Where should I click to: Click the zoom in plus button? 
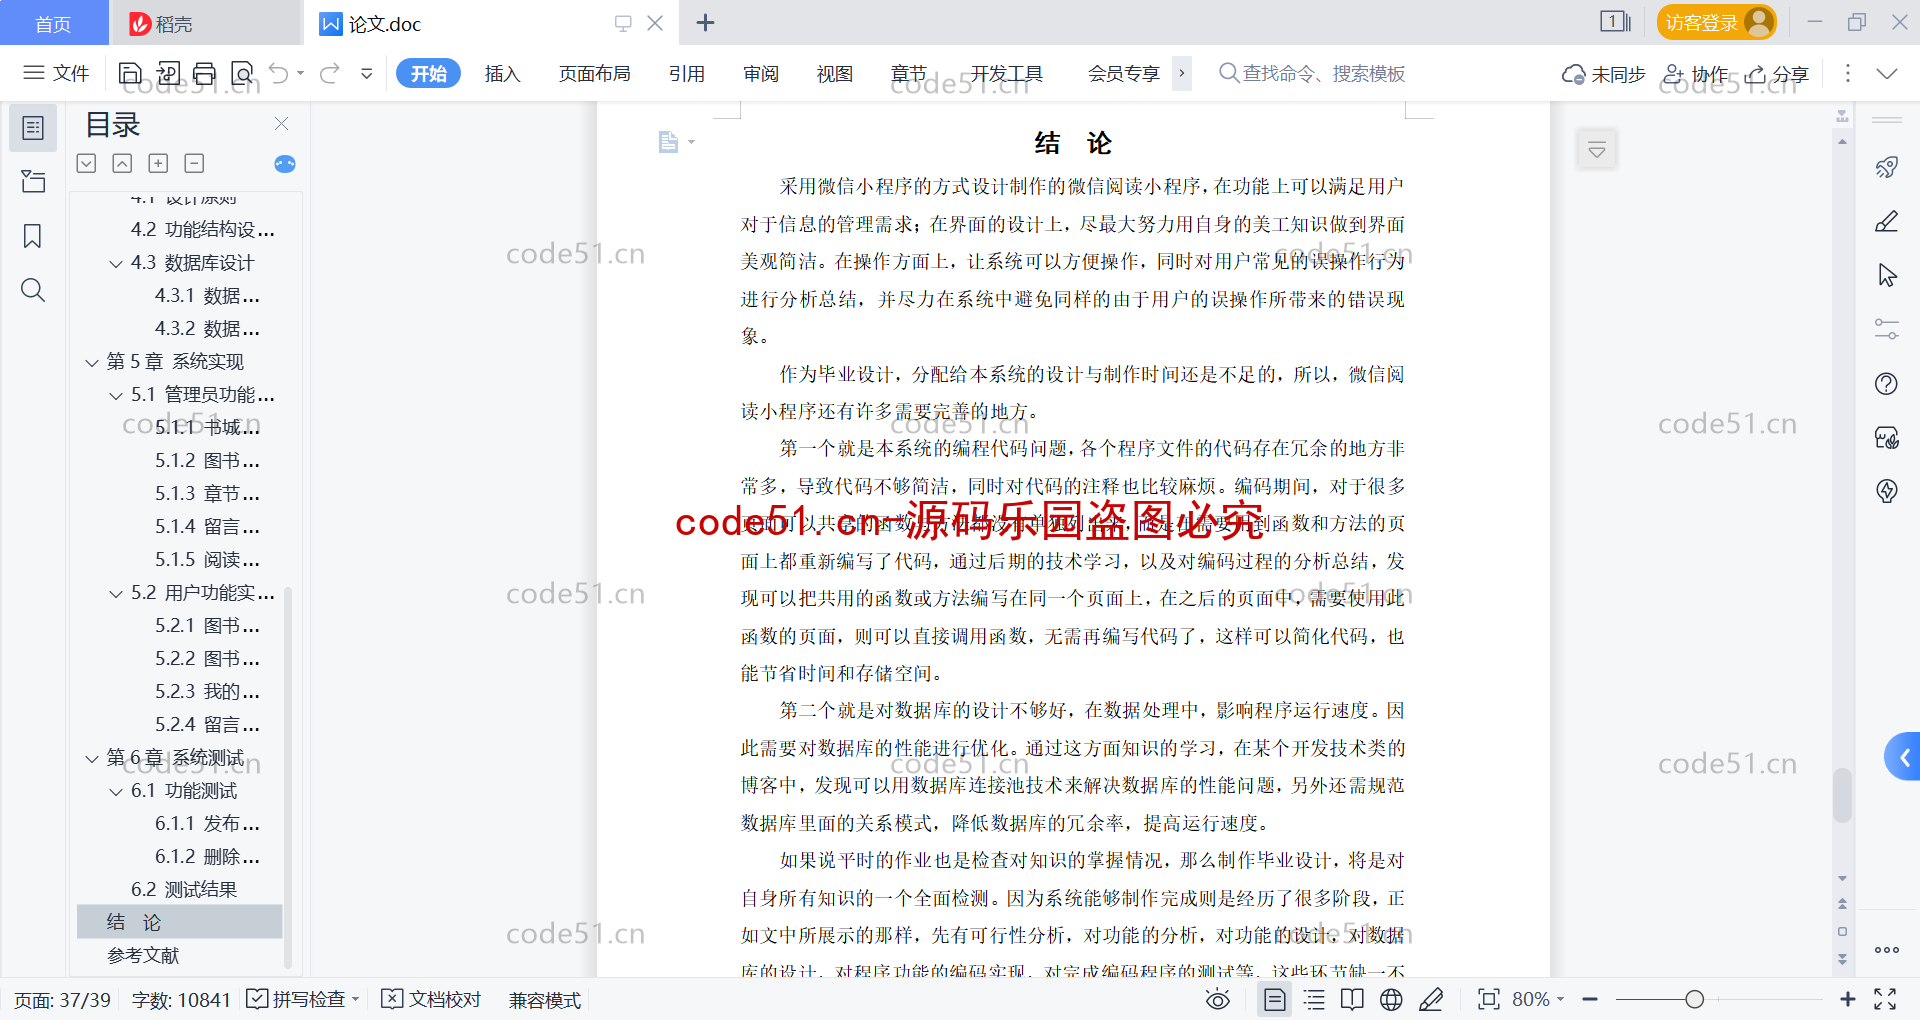tap(1847, 999)
